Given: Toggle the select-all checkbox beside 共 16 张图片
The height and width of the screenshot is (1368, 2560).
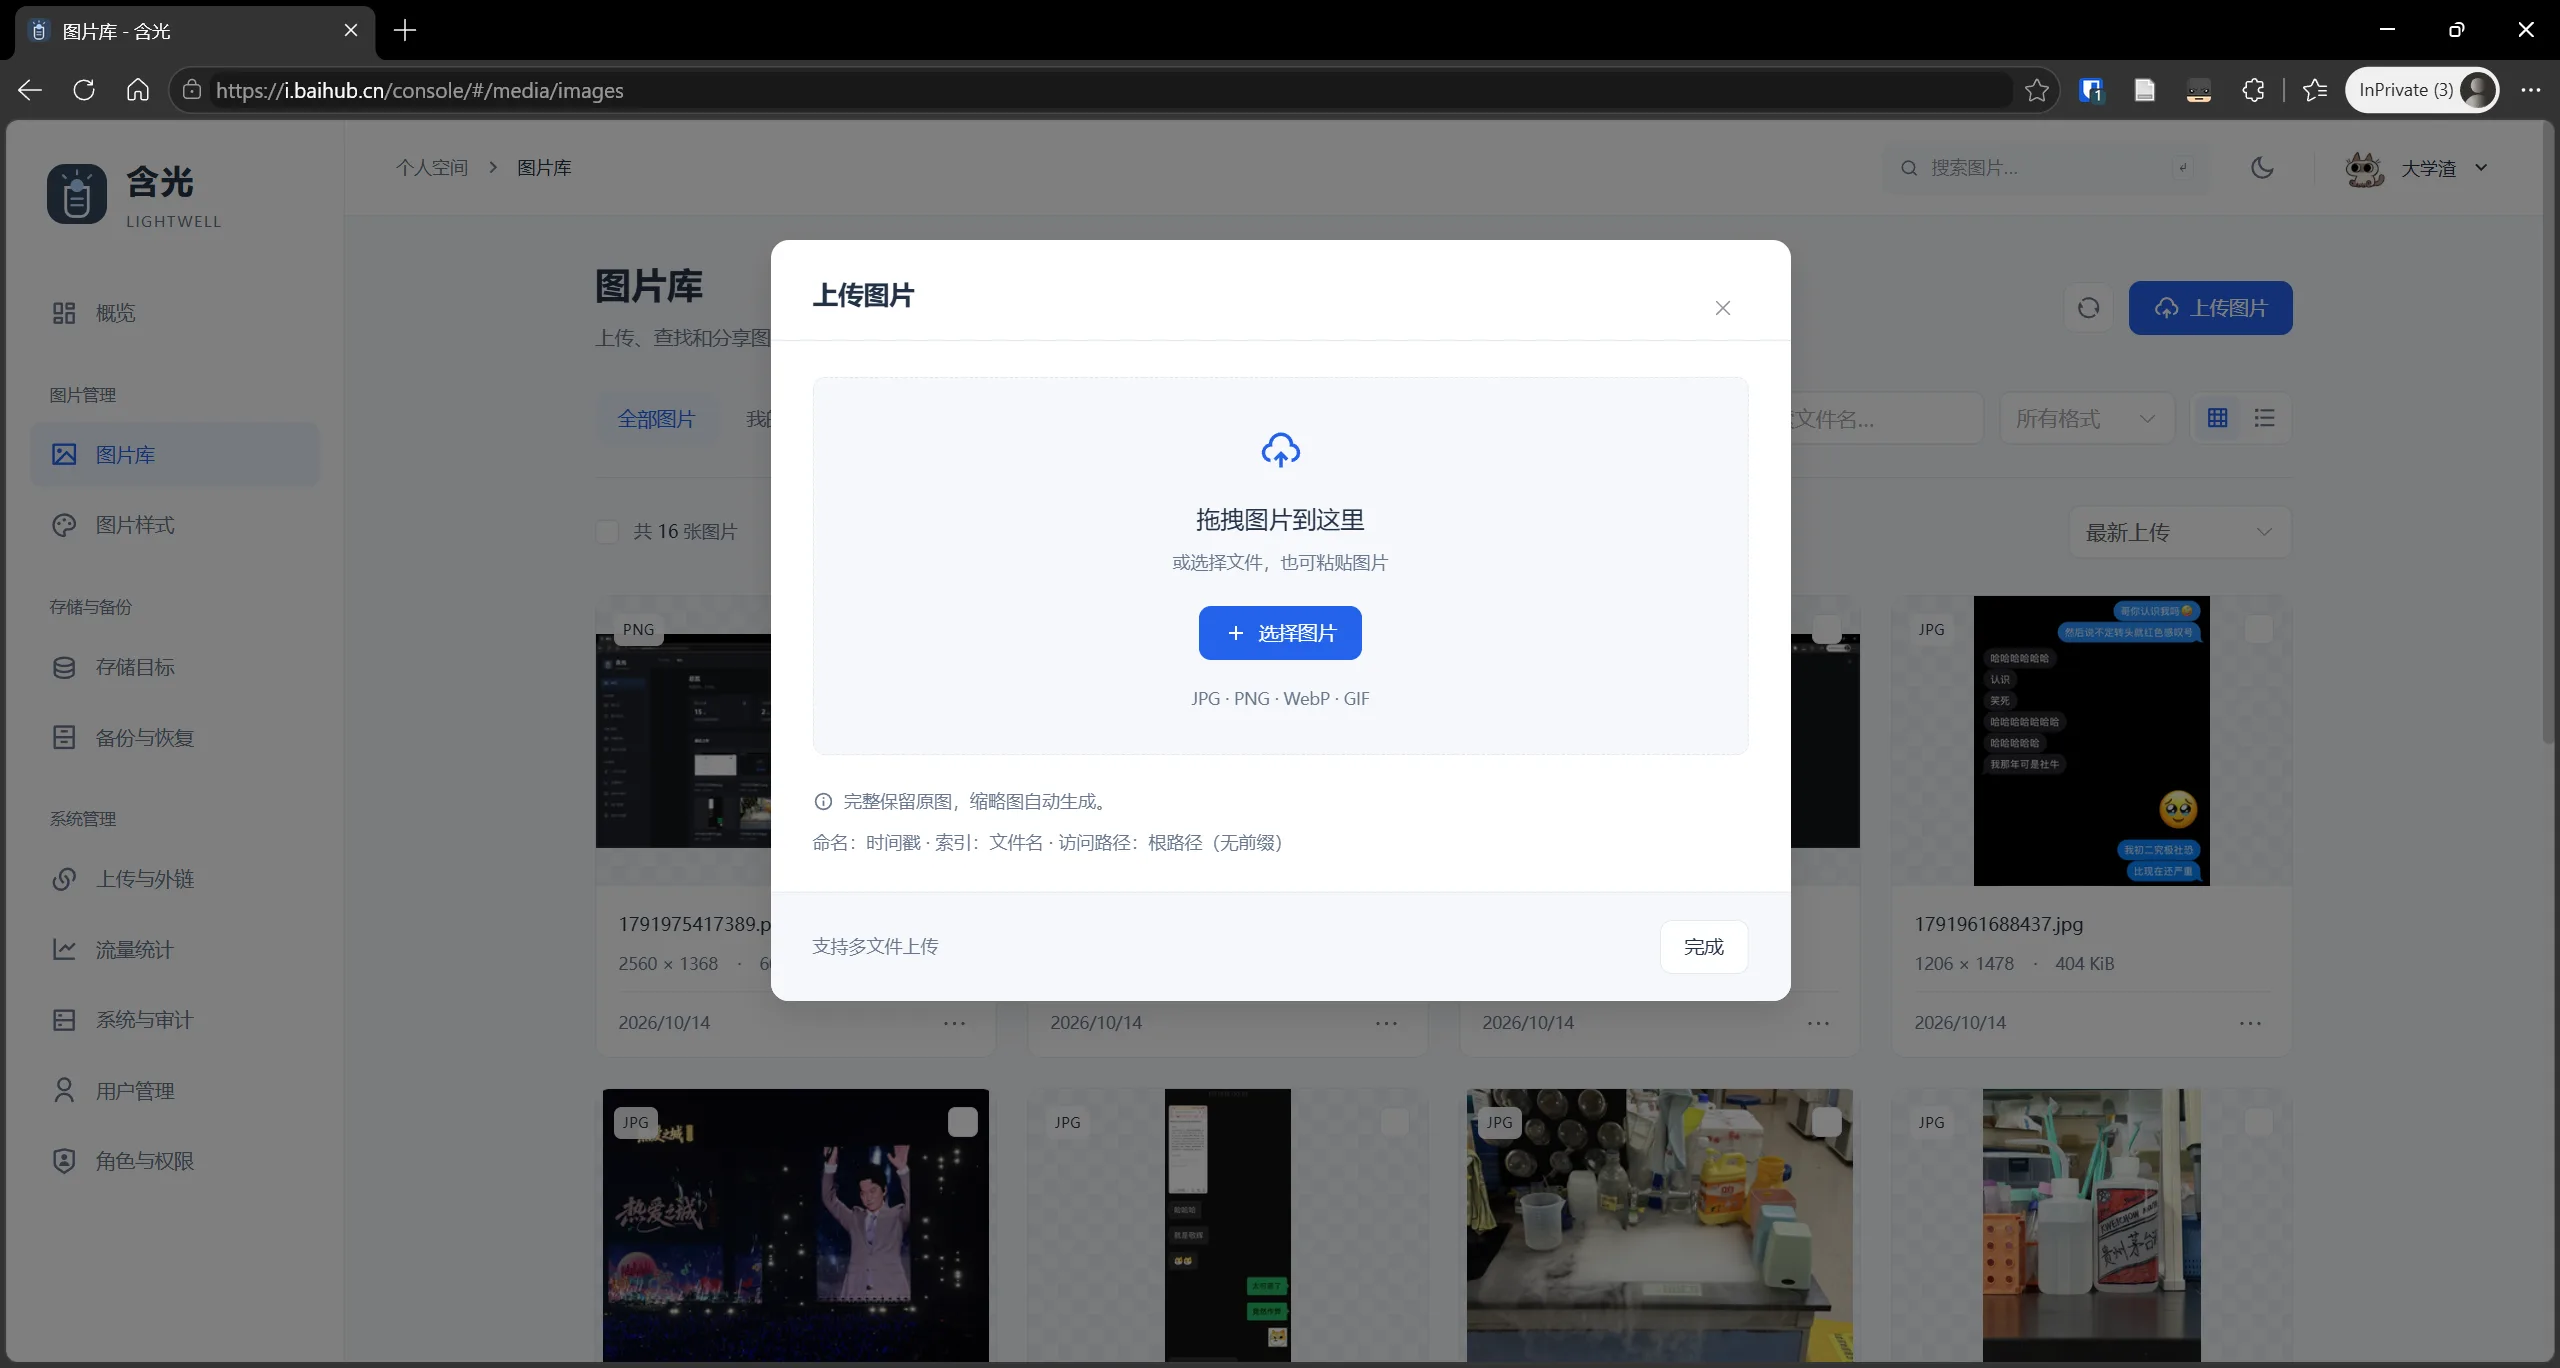Looking at the screenshot, I should [x=607, y=531].
